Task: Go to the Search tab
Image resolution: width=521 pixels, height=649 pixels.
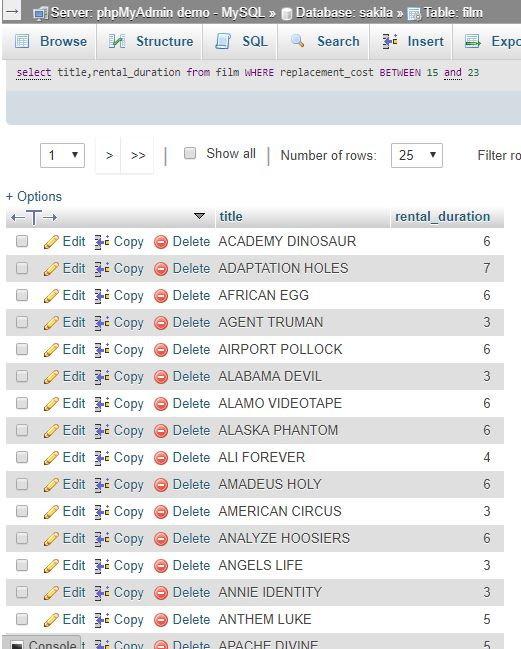Action: (324, 41)
